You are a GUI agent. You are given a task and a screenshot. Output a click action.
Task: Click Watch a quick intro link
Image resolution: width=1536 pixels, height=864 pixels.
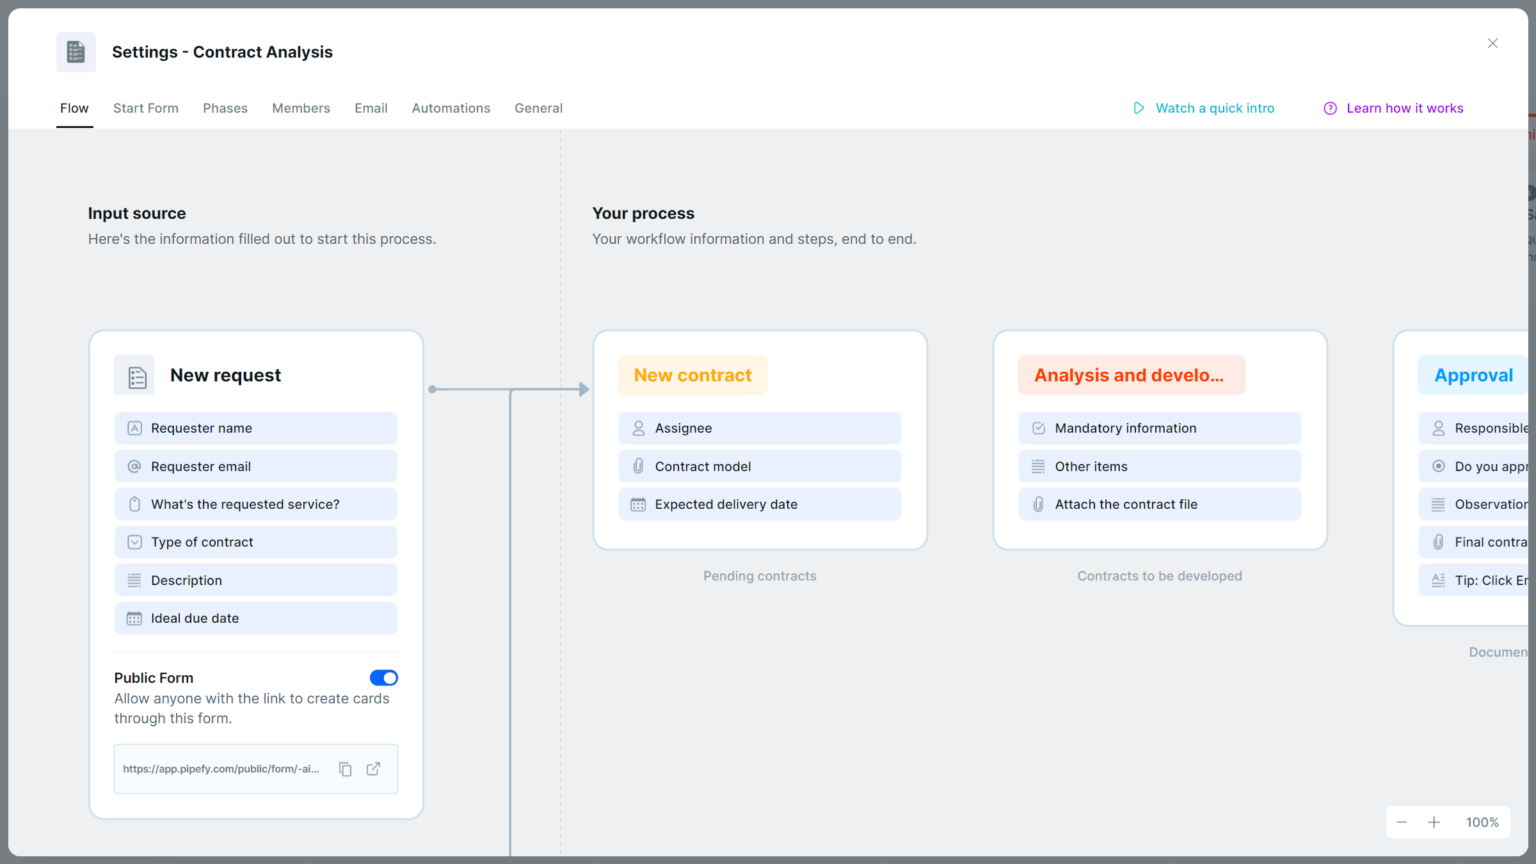click(1214, 108)
